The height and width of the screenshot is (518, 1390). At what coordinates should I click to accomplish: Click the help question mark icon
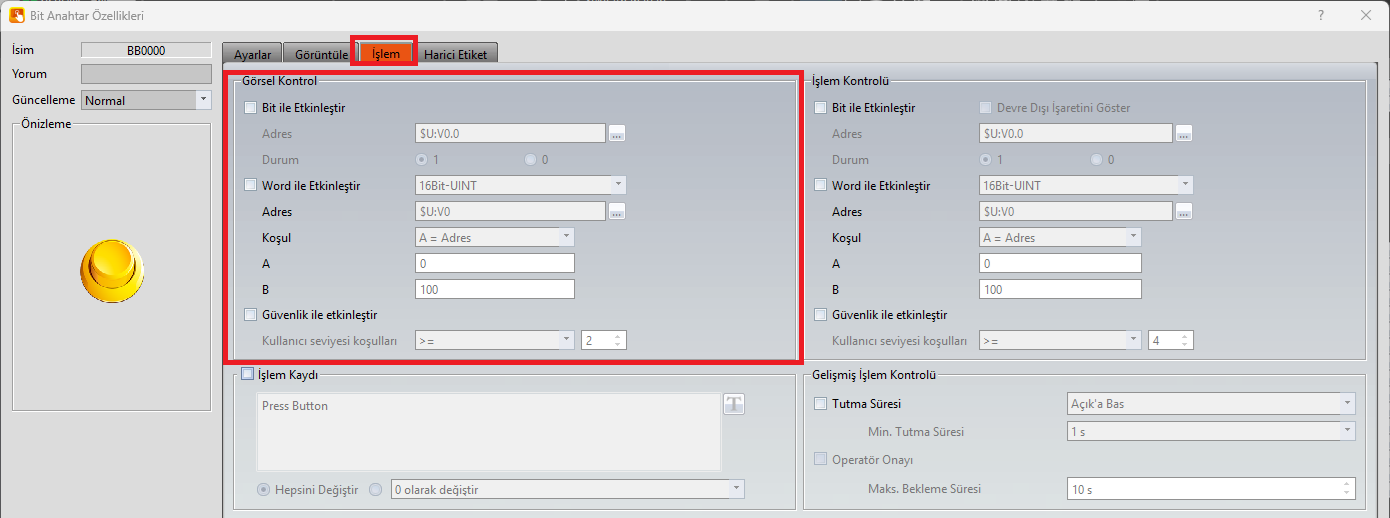(x=1321, y=15)
